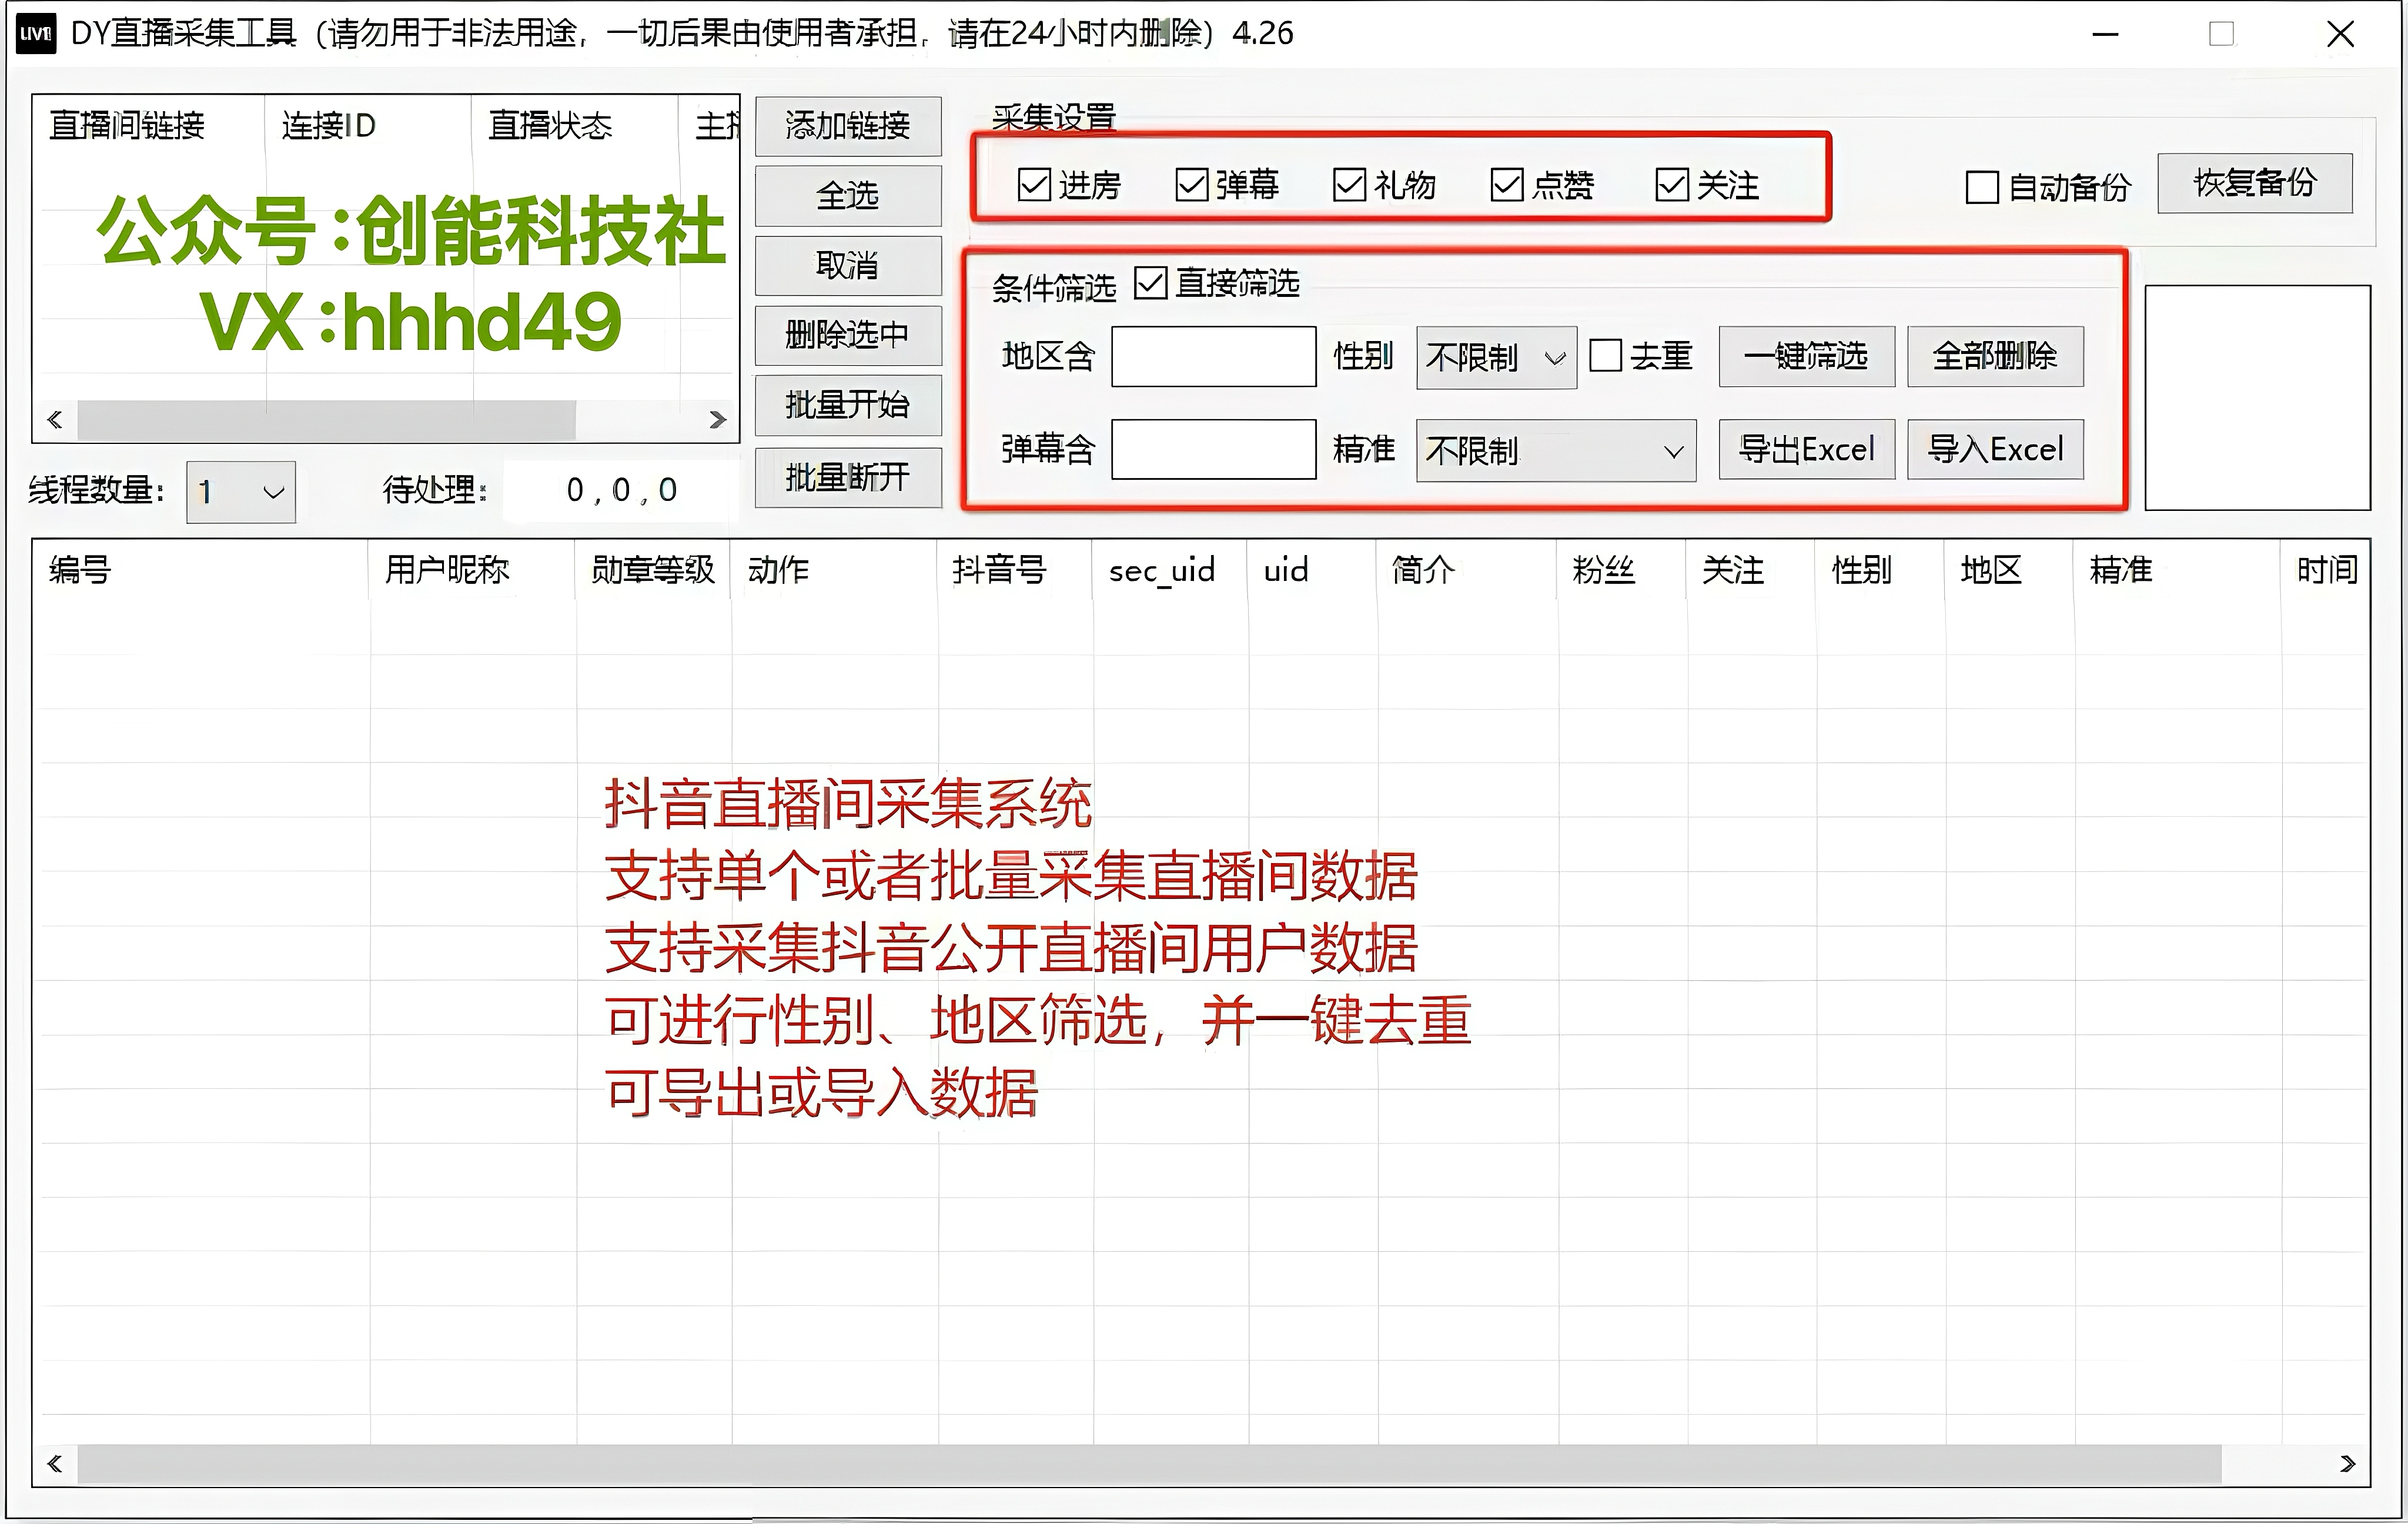Open the 精准 dropdown
Screen dimensions: 2408x1524
(1556, 451)
